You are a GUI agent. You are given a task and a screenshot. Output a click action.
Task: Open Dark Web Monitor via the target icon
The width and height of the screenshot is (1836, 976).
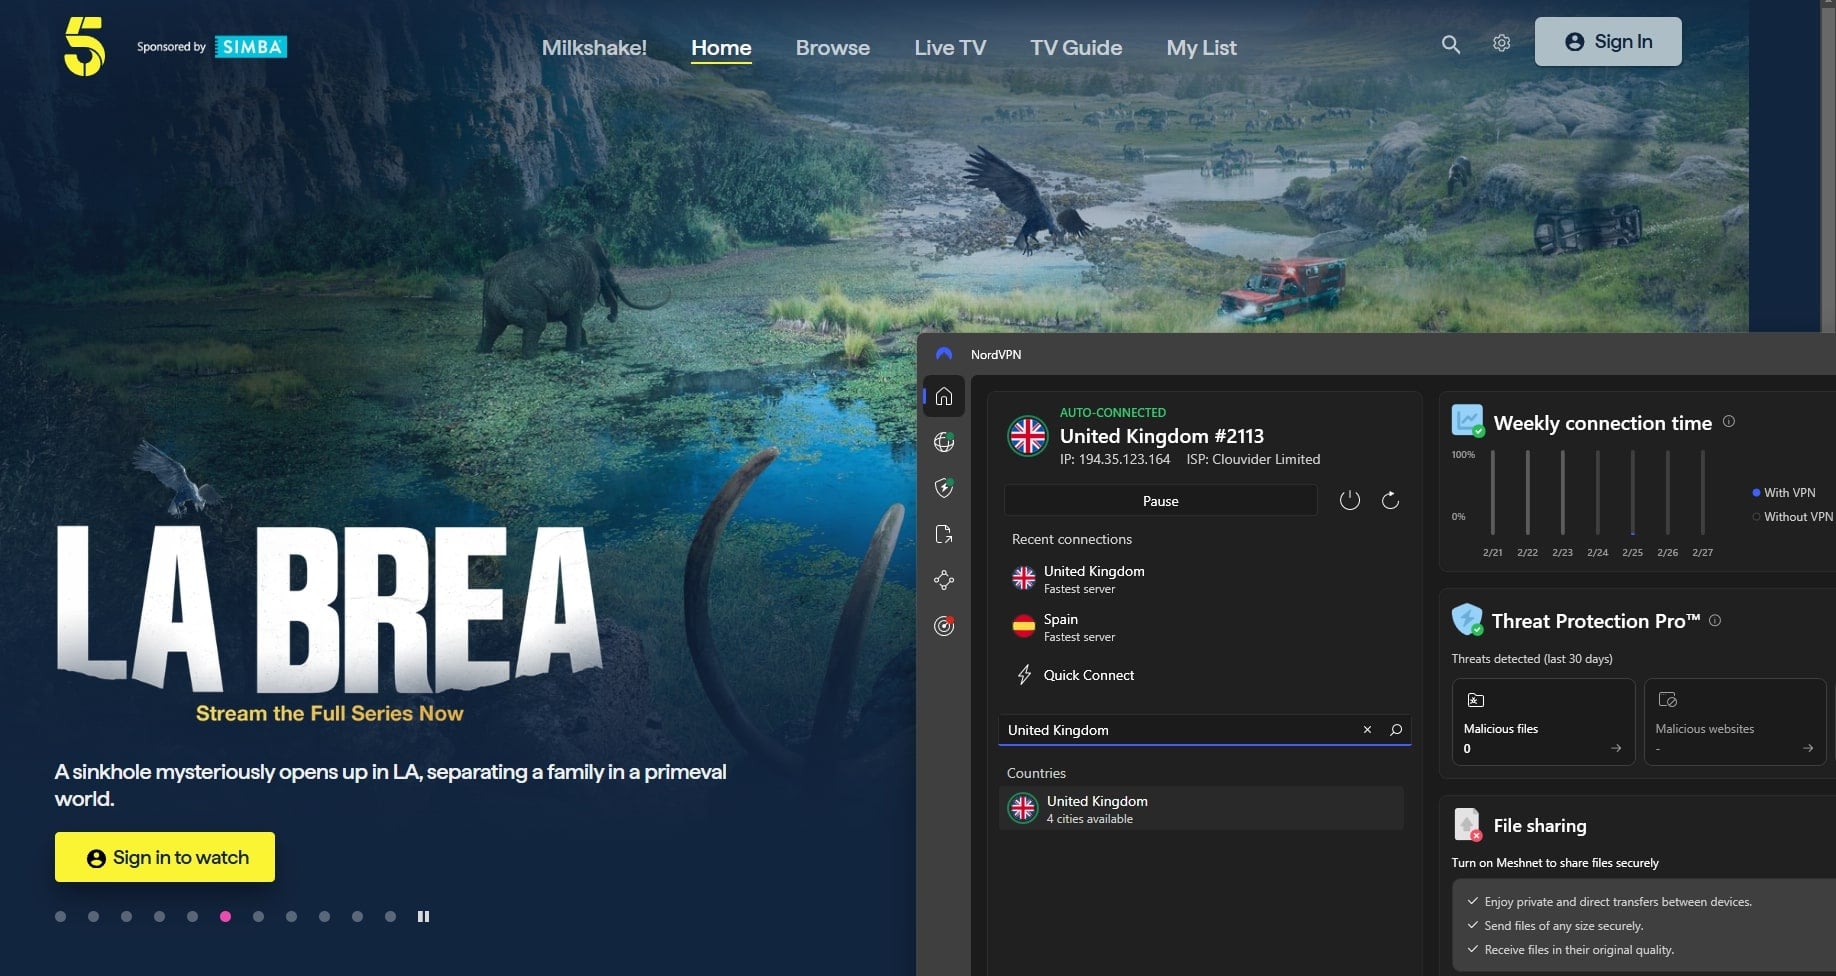(943, 625)
